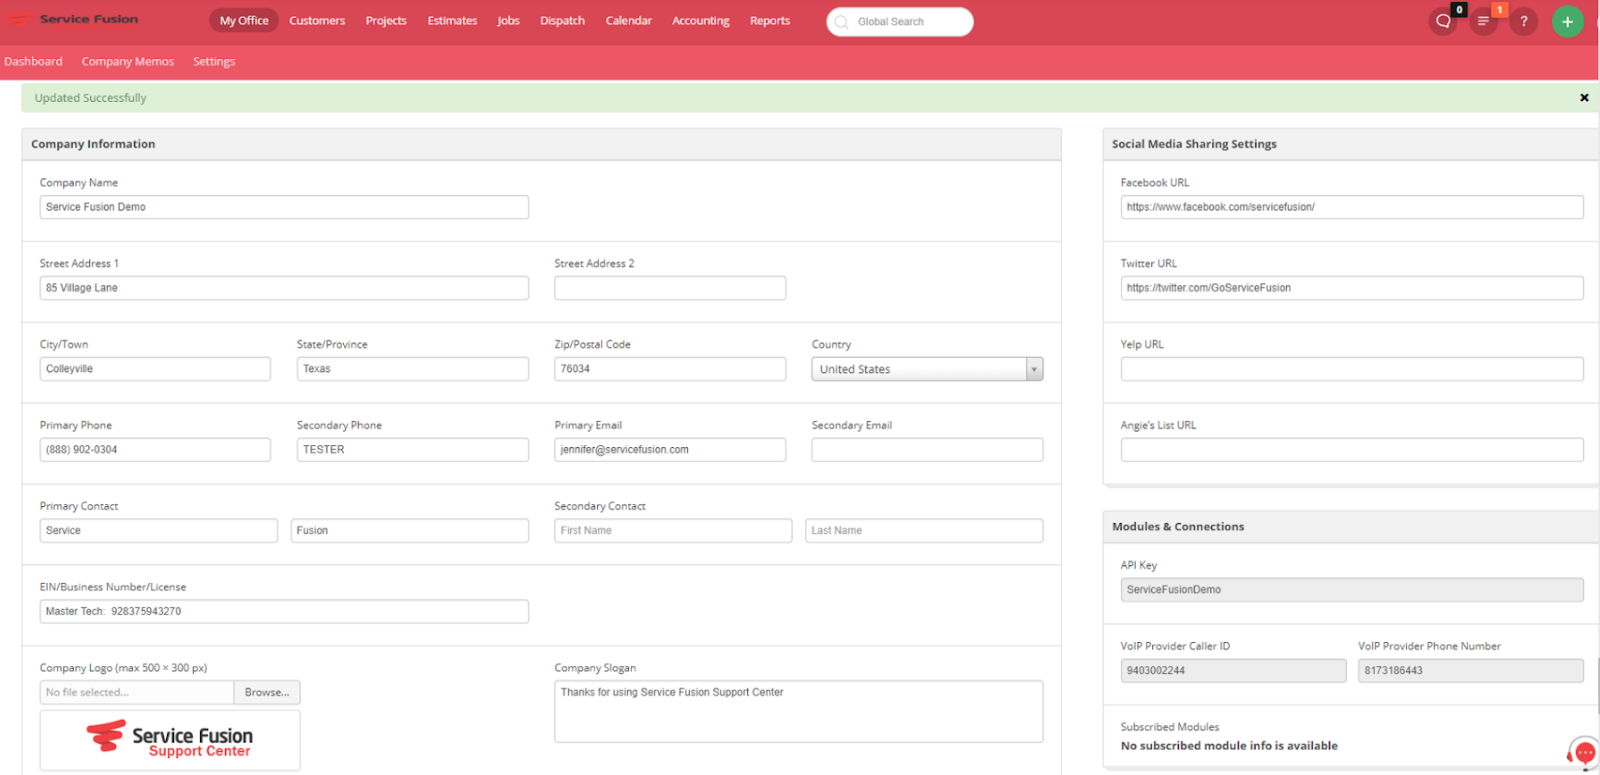This screenshot has height=775, width=1600.
Task: Click the Yelp URL field
Action: click(1352, 369)
